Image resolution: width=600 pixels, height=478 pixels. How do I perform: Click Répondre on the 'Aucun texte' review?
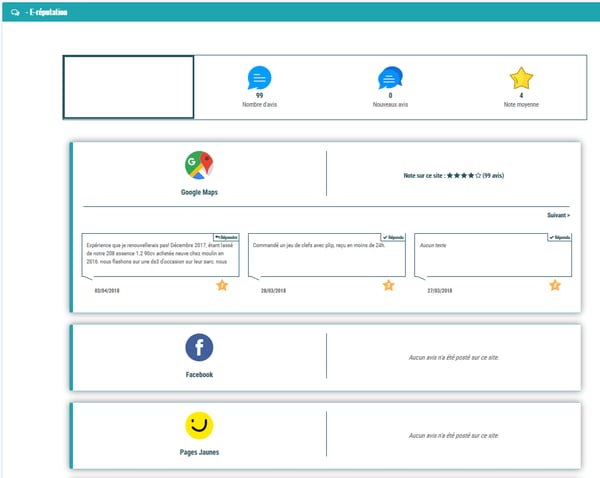coord(558,237)
